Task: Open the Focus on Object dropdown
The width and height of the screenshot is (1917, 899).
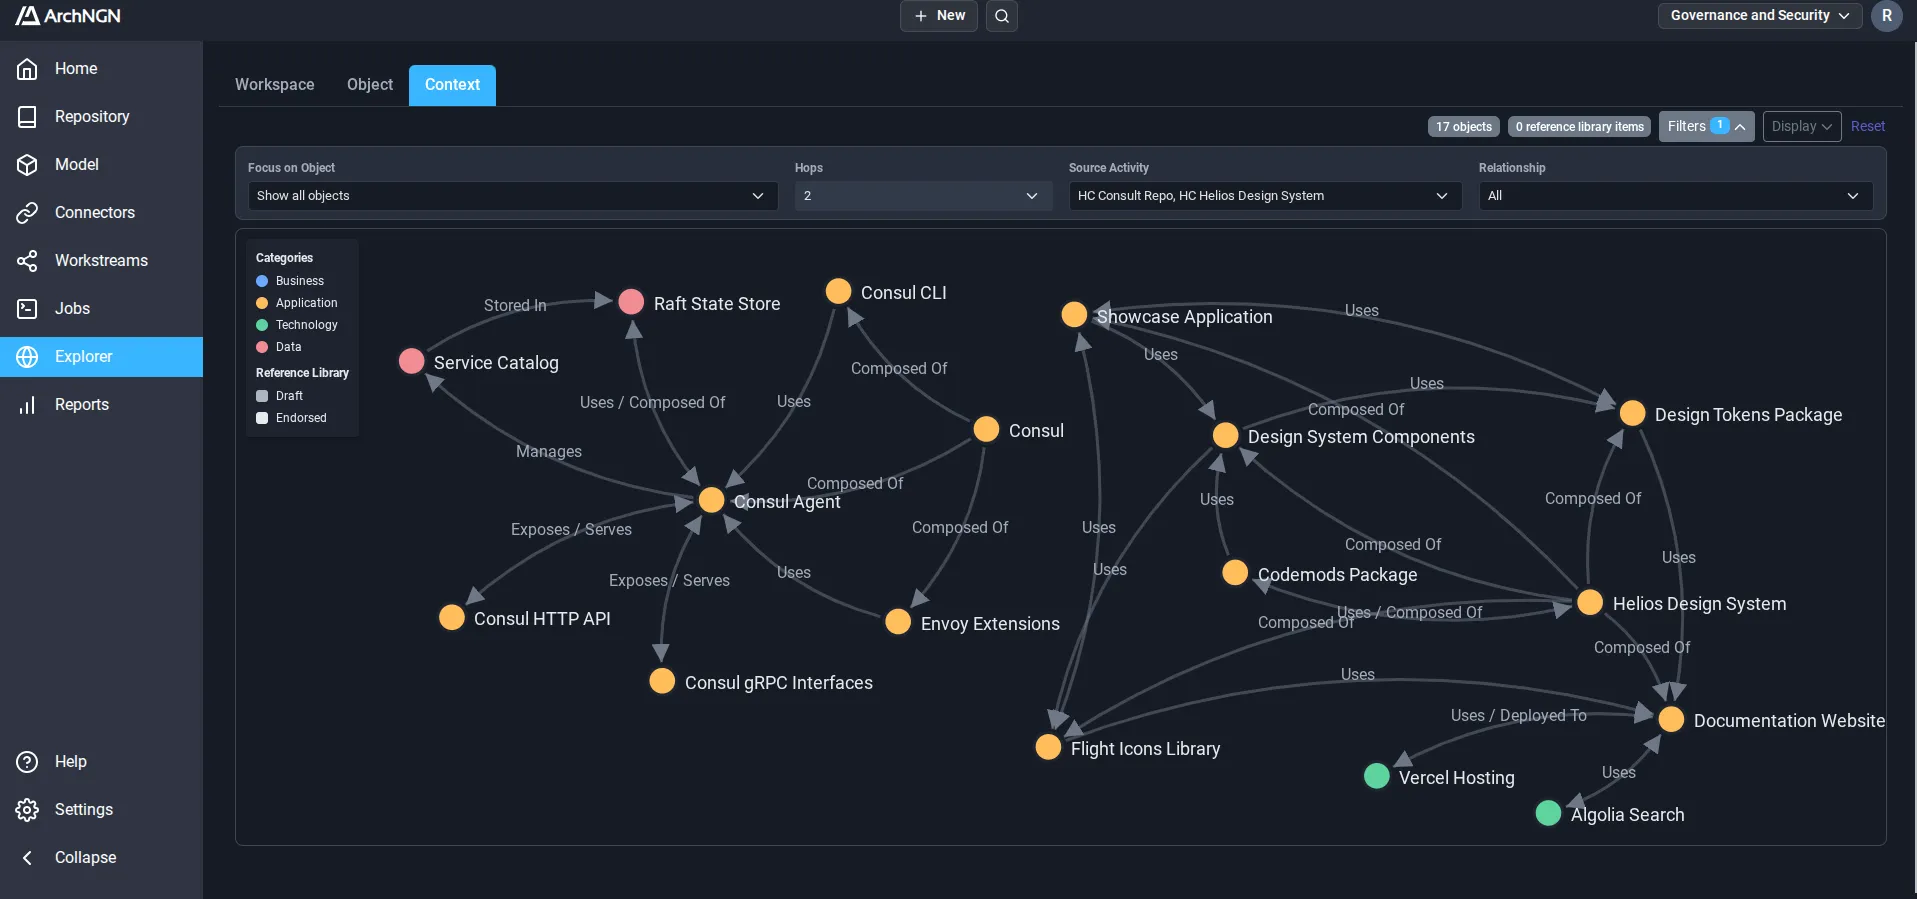Action: [x=513, y=196]
